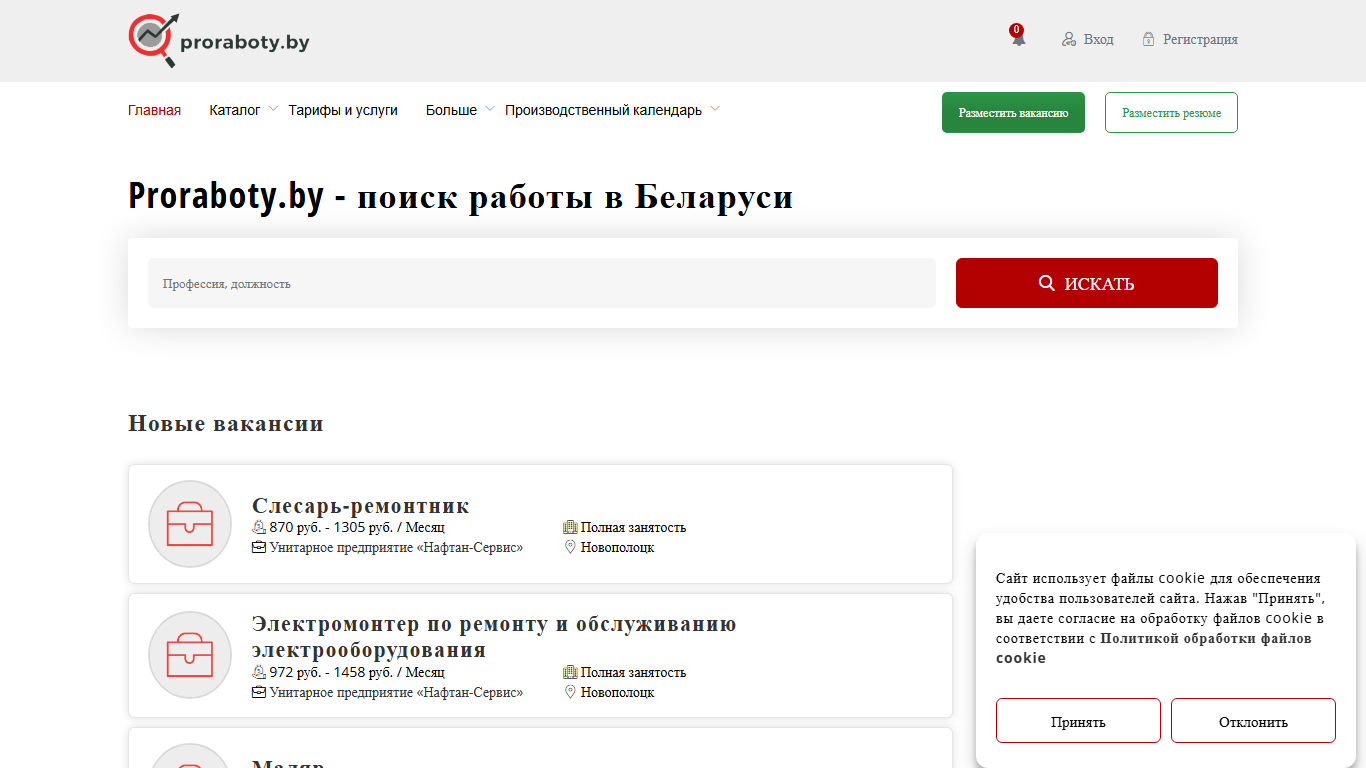1366x768 pixels.
Task: Decline cookies with Отклонить button
Action: (1253, 721)
